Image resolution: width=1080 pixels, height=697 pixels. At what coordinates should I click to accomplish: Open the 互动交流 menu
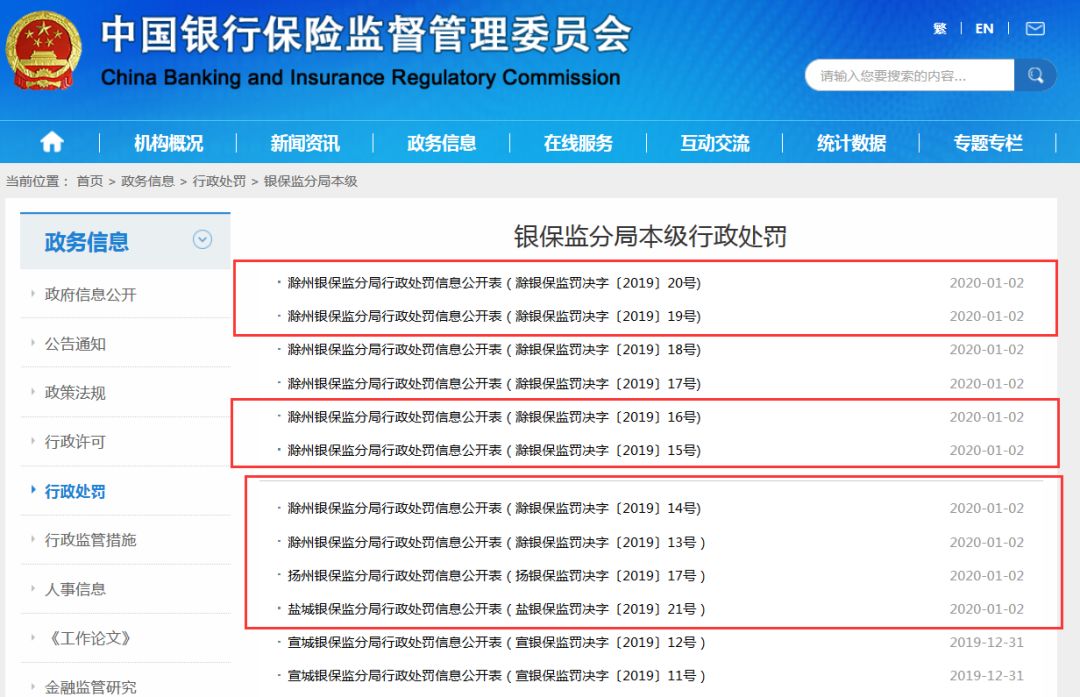coord(715,143)
